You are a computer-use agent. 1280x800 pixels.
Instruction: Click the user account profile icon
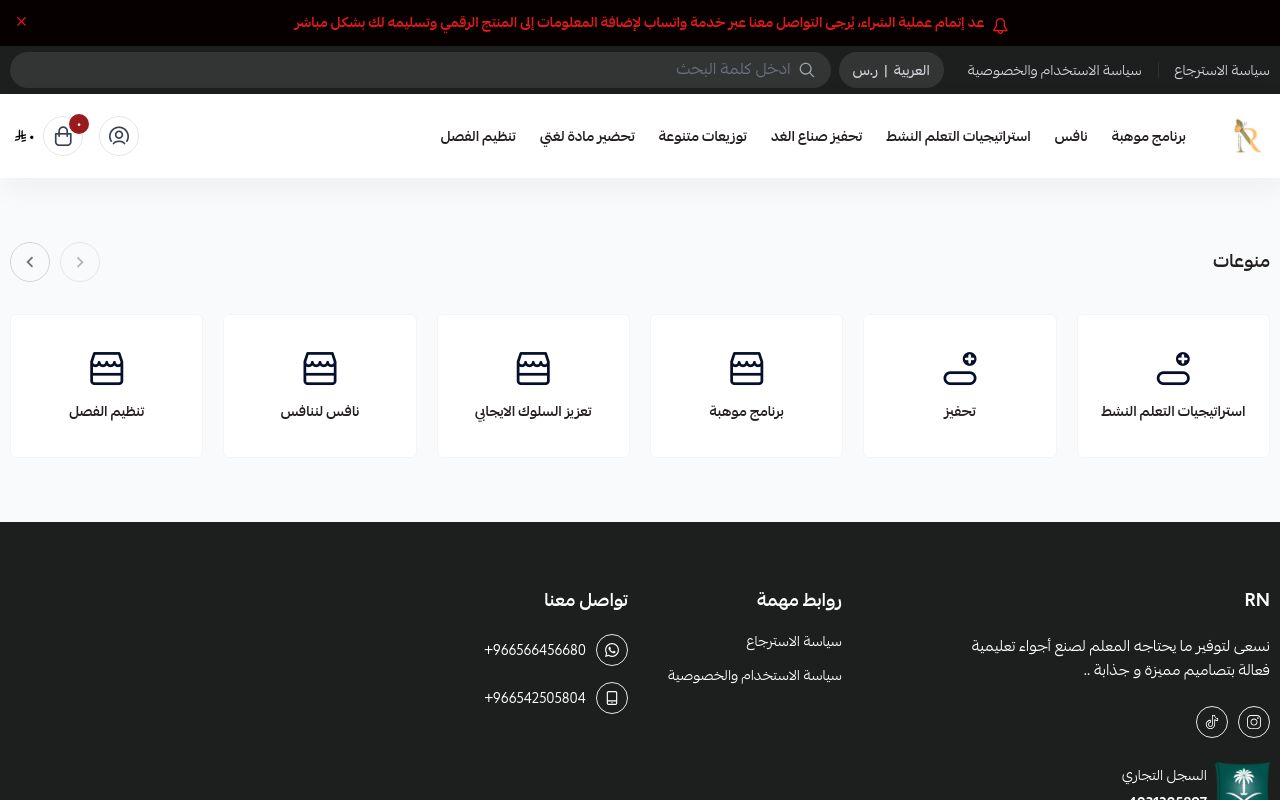coord(119,136)
